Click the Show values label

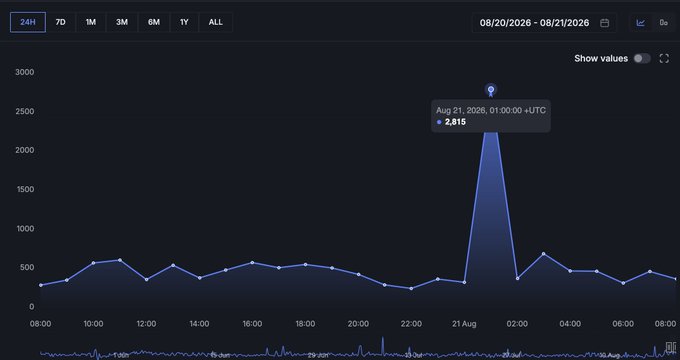click(601, 59)
